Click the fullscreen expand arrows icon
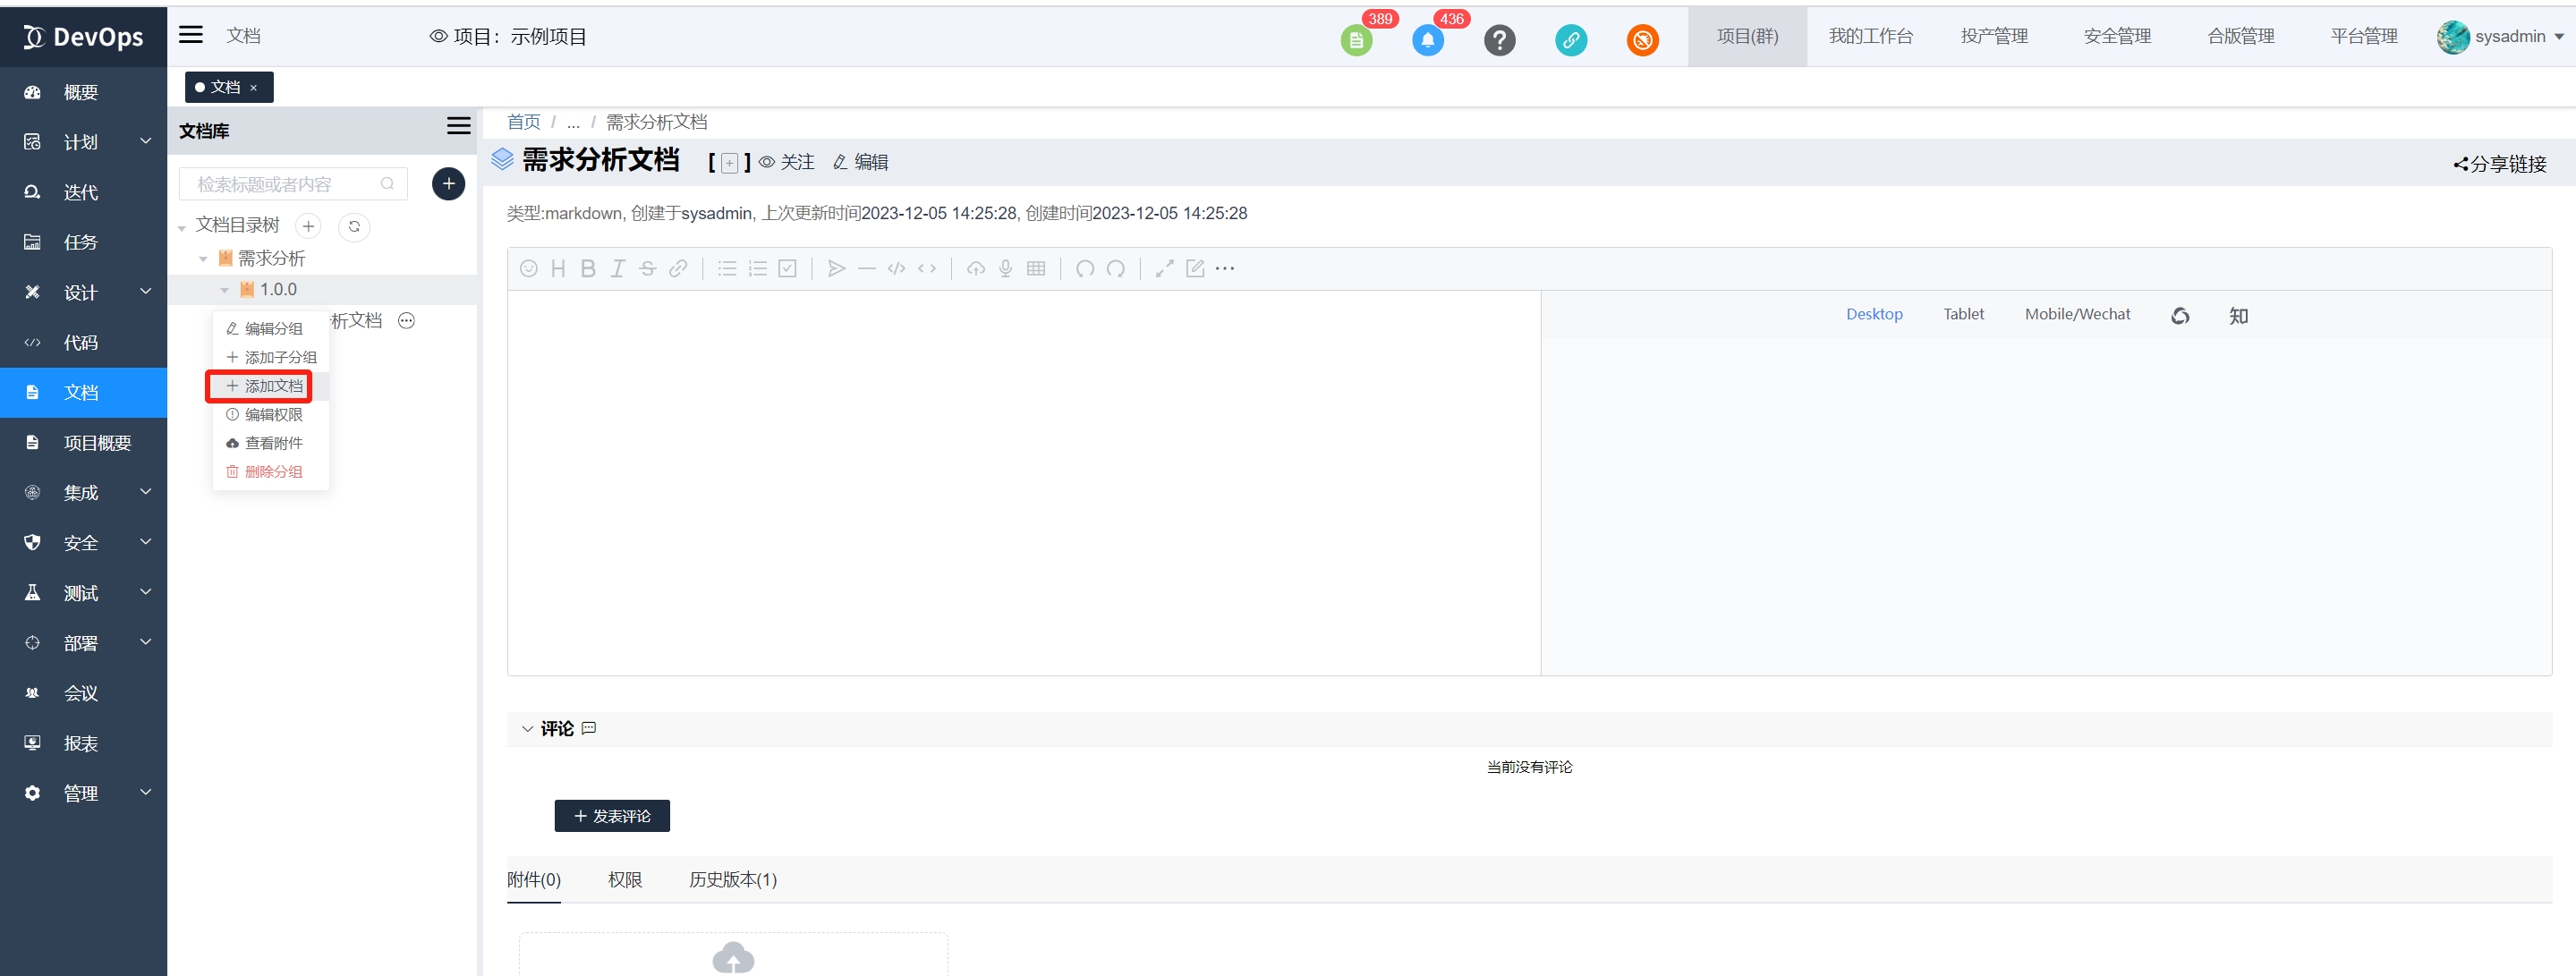2576x976 pixels. pos(1164,268)
